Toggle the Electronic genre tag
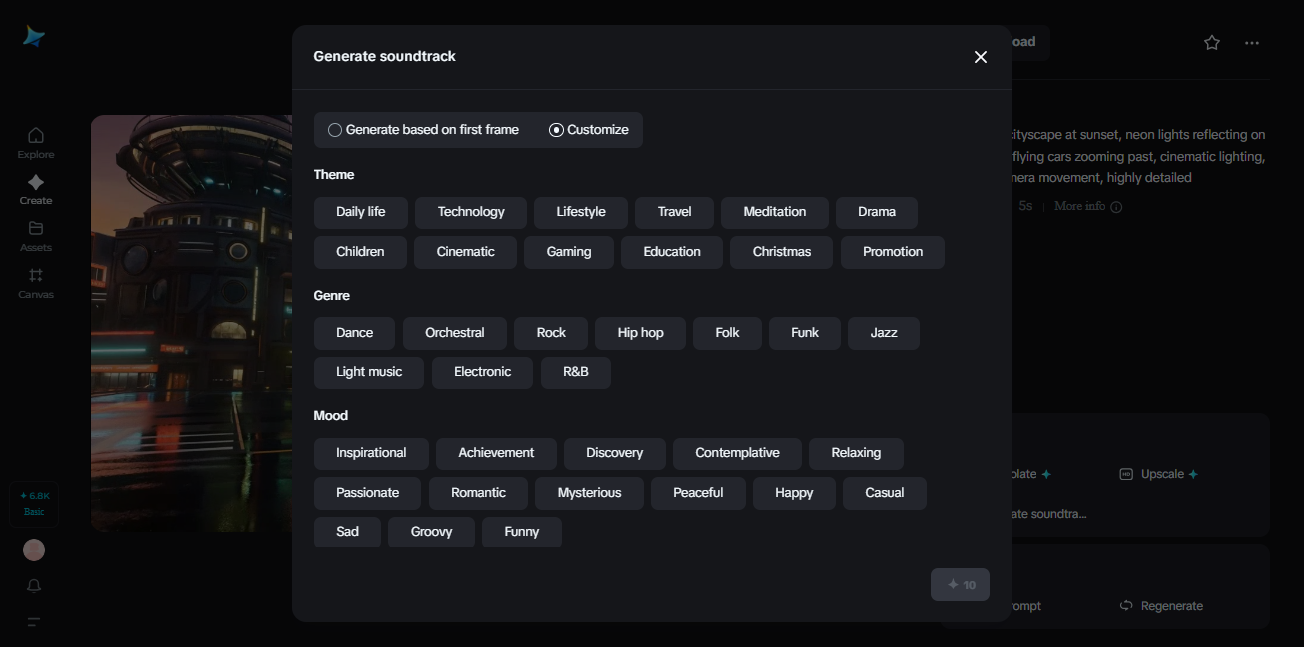 click(x=482, y=372)
